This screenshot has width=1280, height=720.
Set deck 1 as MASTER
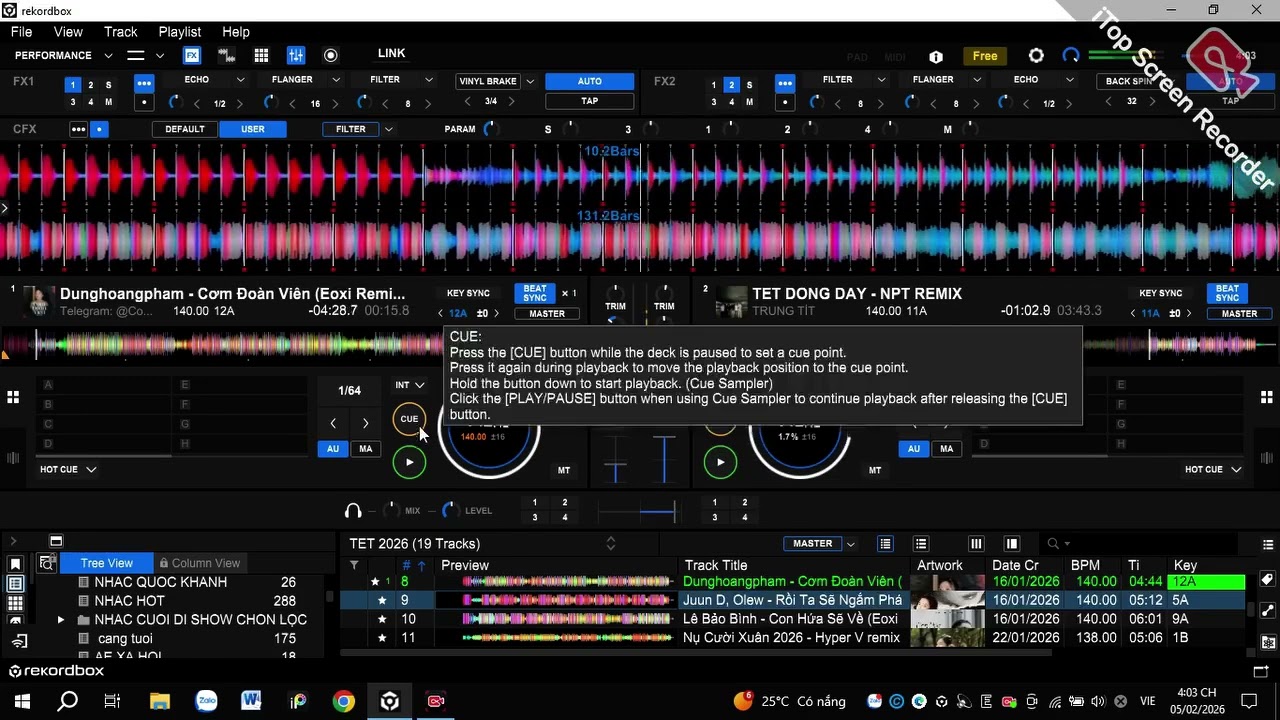(x=547, y=314)
